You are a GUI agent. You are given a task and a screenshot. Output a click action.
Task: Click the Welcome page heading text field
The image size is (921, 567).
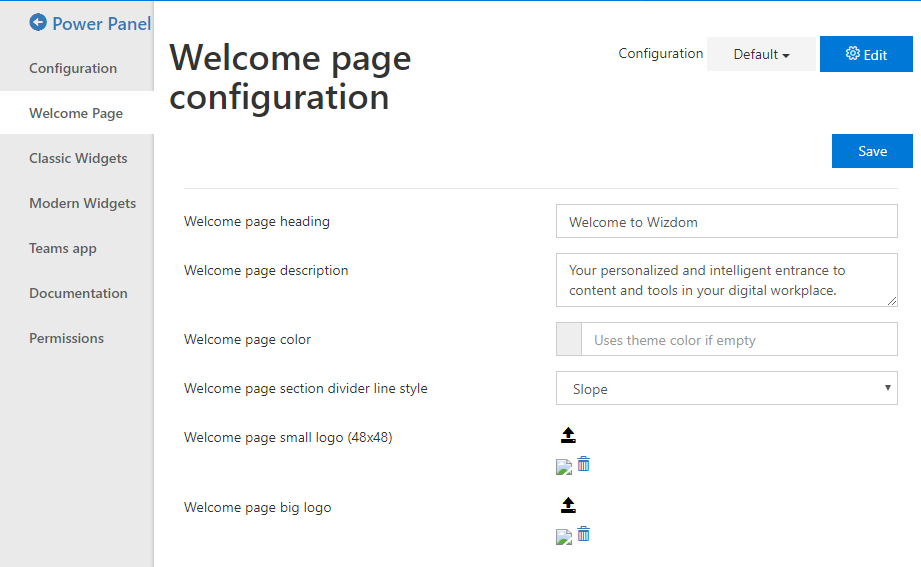727,221
